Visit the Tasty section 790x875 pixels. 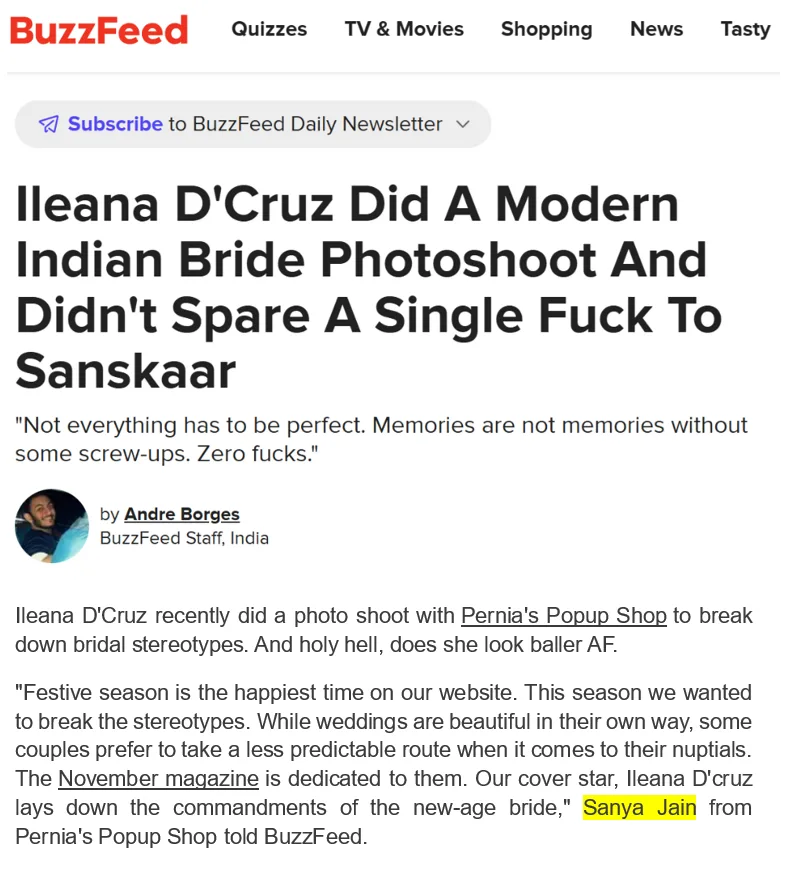(745, 29)
